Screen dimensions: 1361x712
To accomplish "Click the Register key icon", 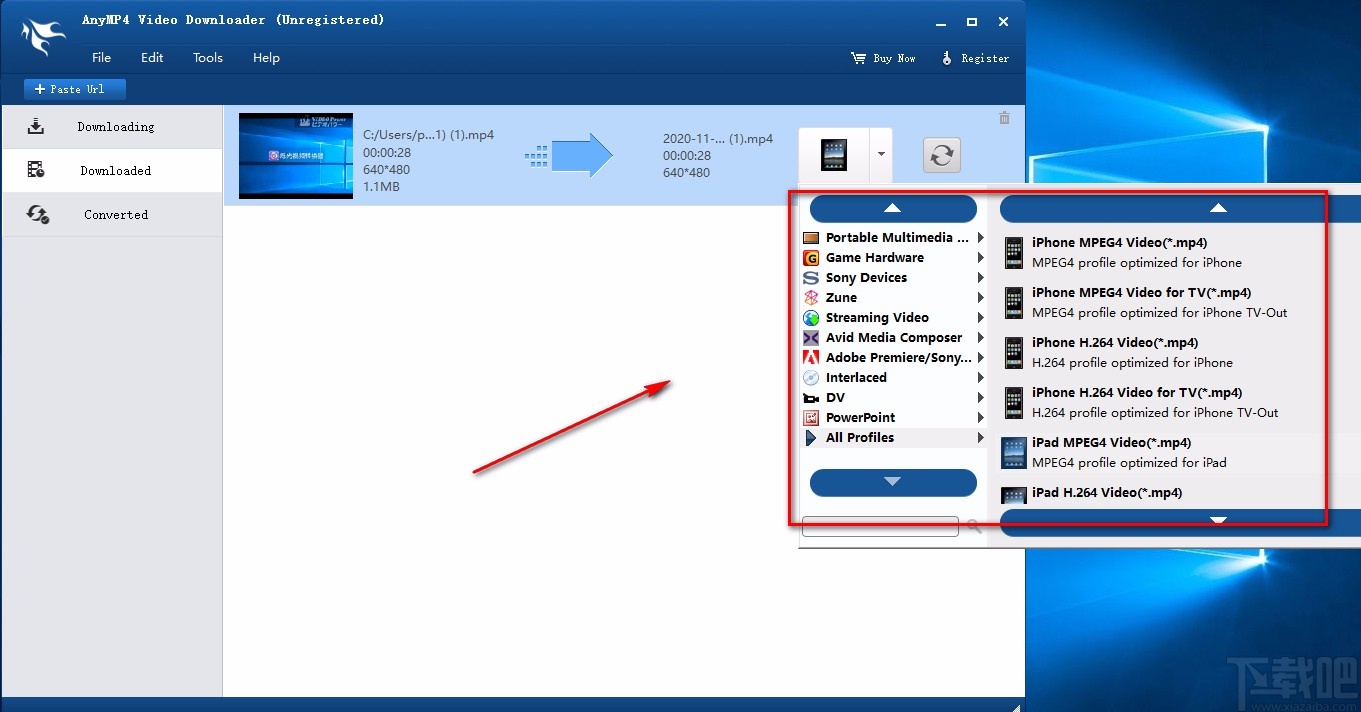I will [946, 58].
